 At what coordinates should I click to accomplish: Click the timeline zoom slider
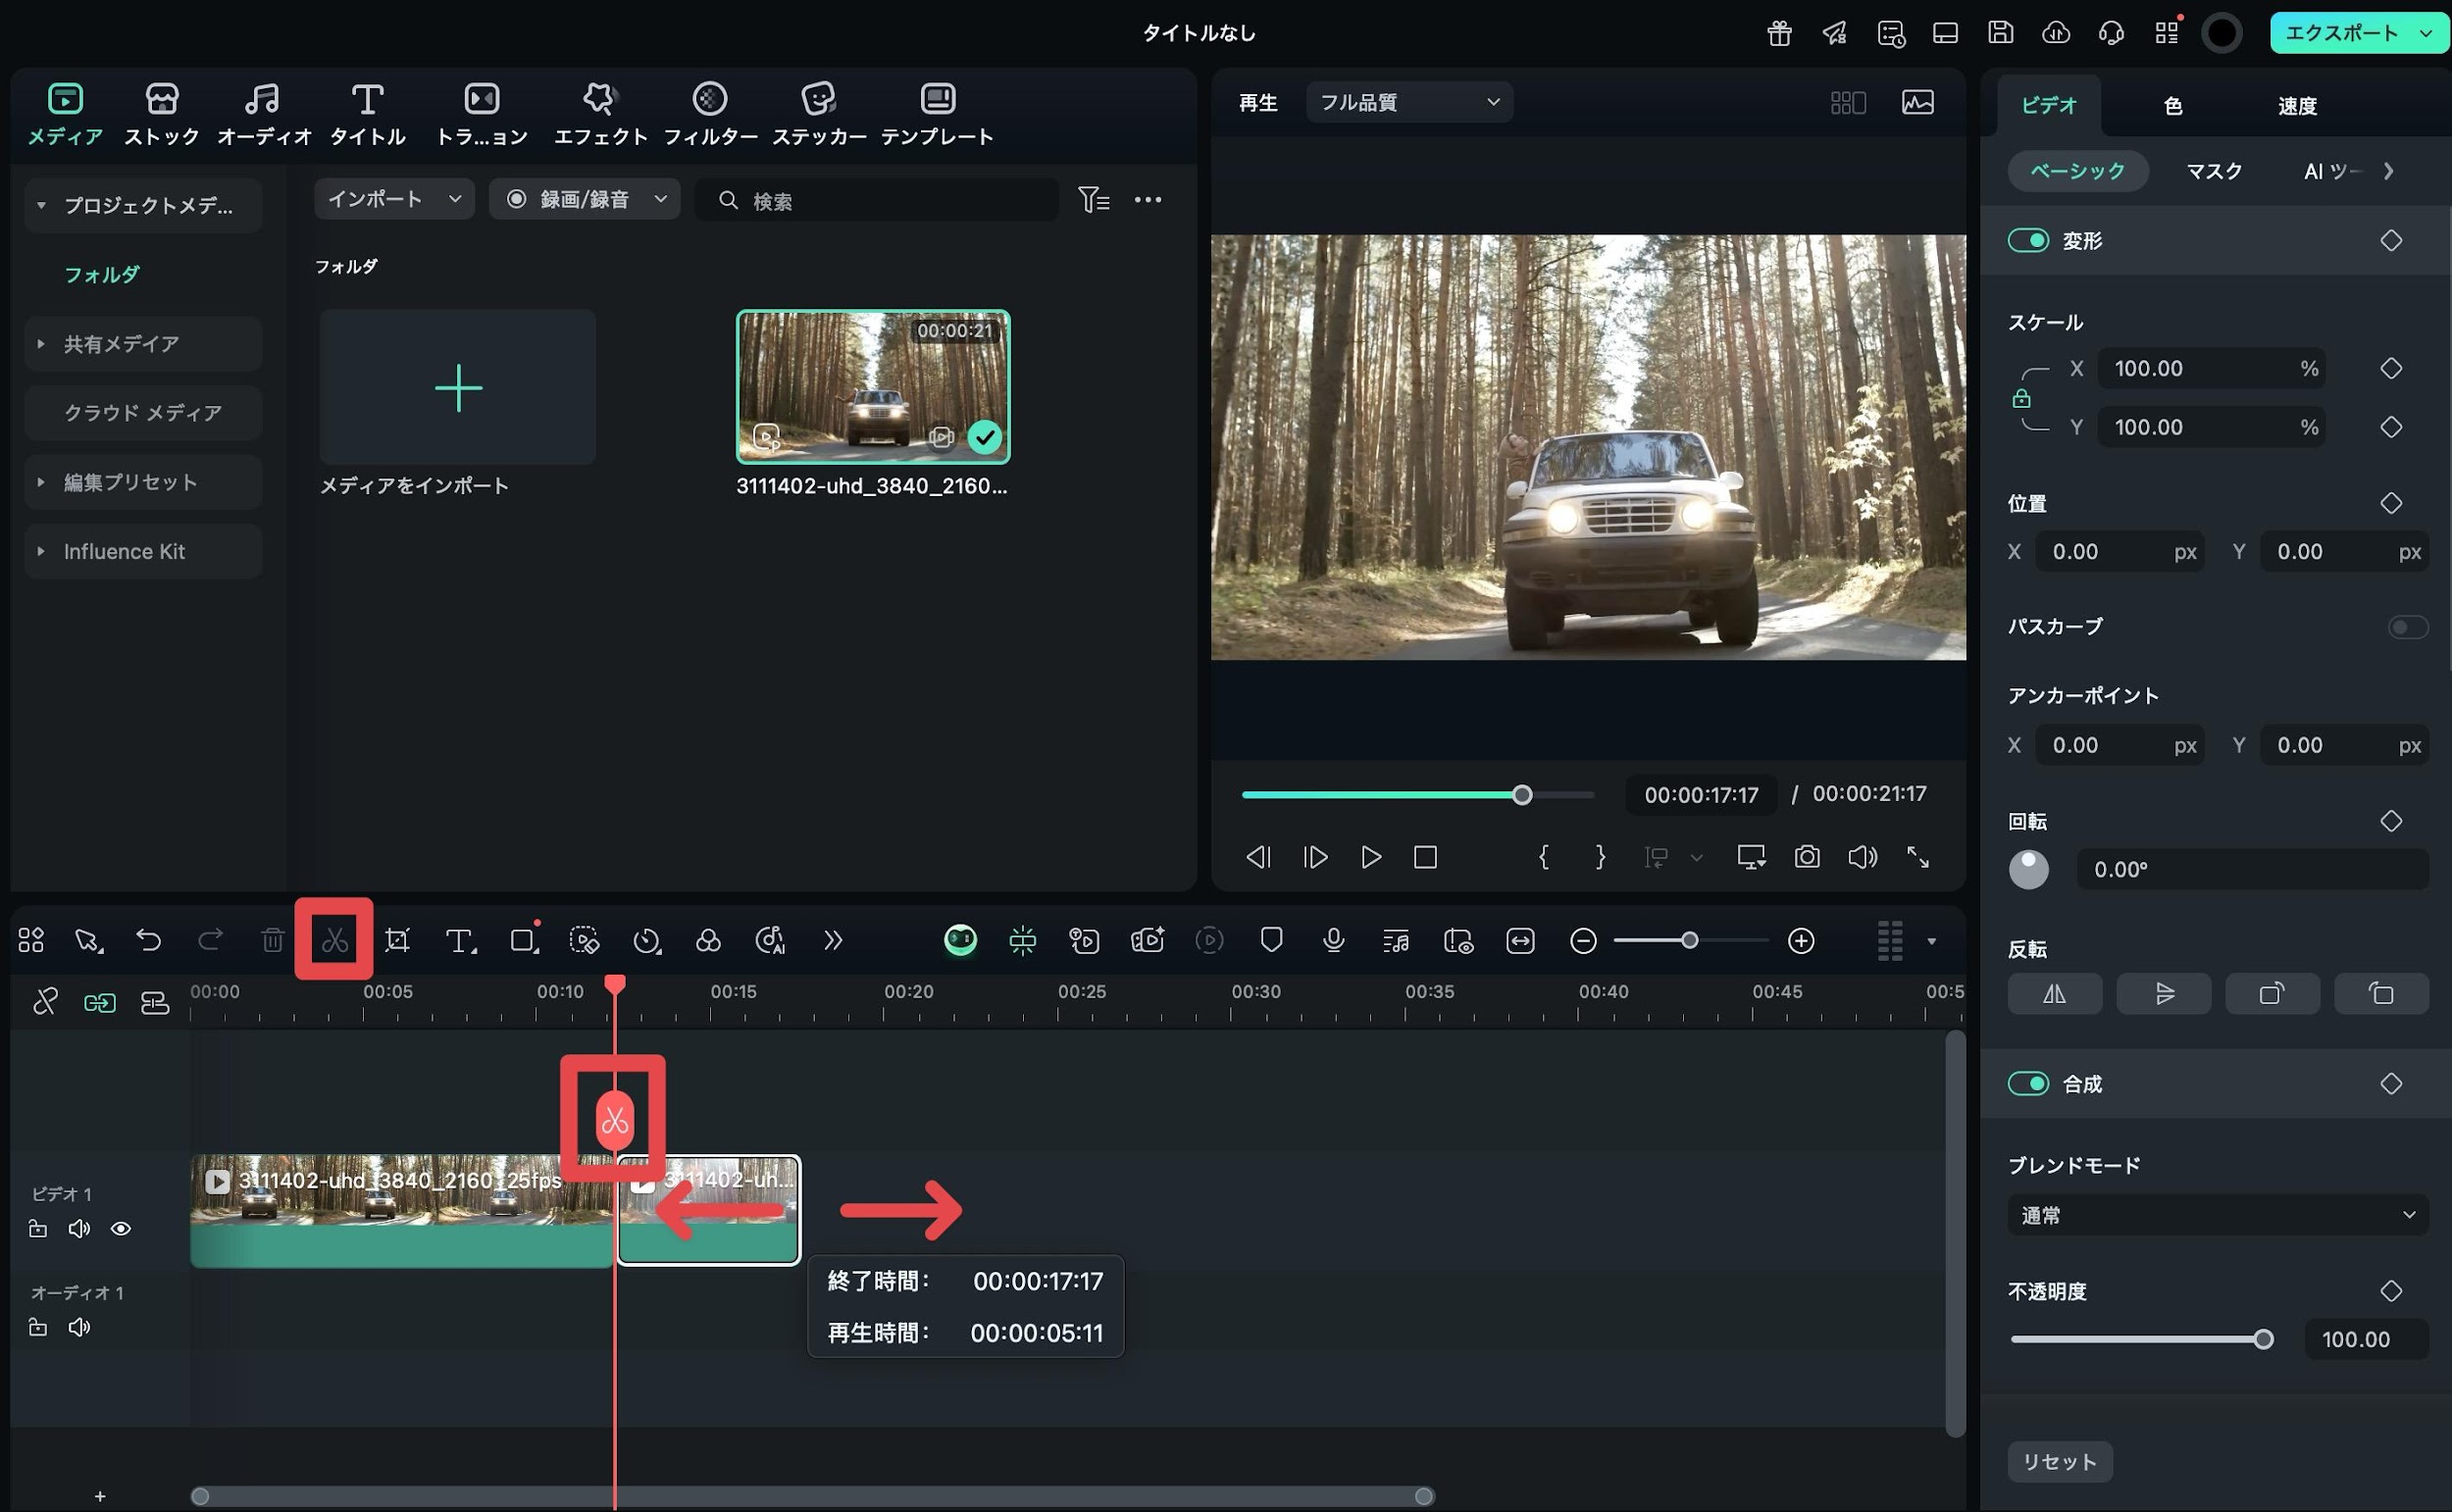click(x=1690, y=940)
